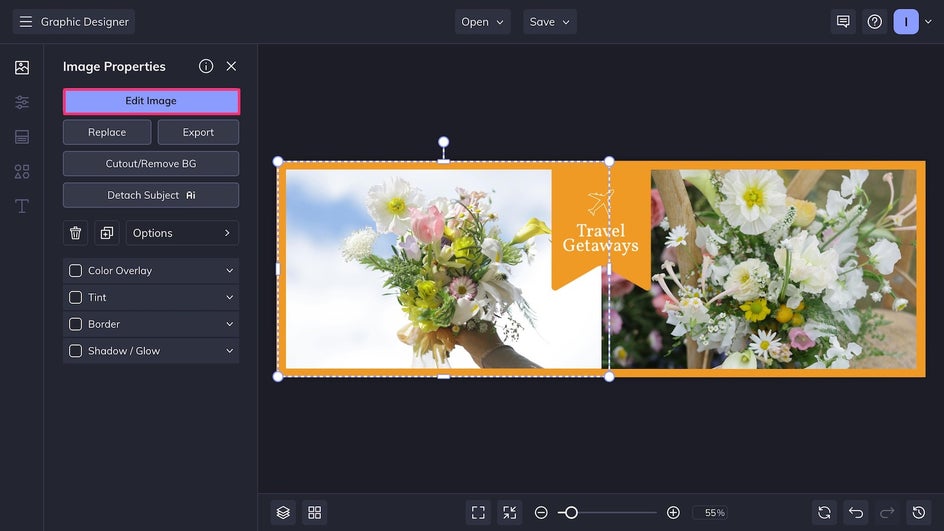Enable the Tint checkbox
Screen dimensions: 944x531
click(75, 297)
